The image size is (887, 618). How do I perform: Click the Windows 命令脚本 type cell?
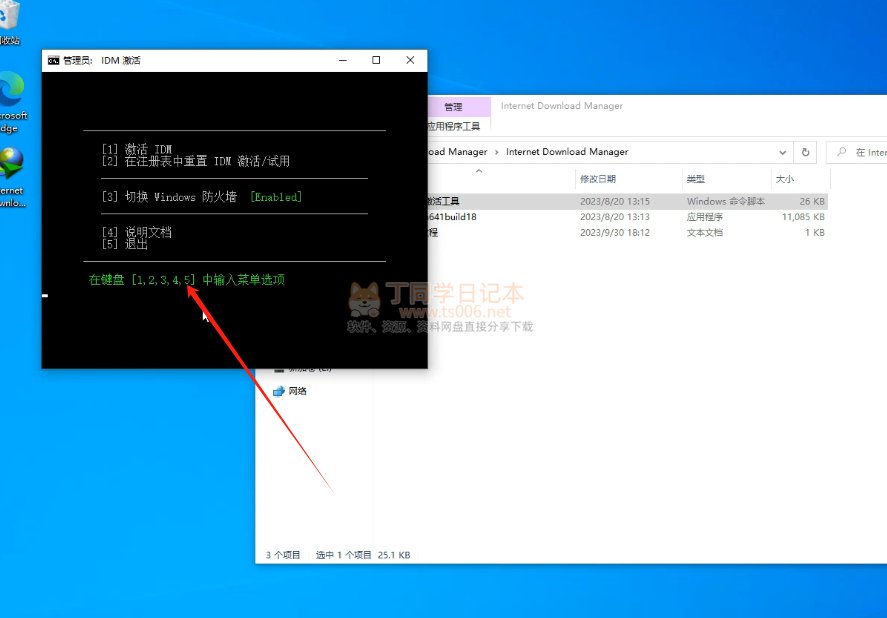[726, 201]
